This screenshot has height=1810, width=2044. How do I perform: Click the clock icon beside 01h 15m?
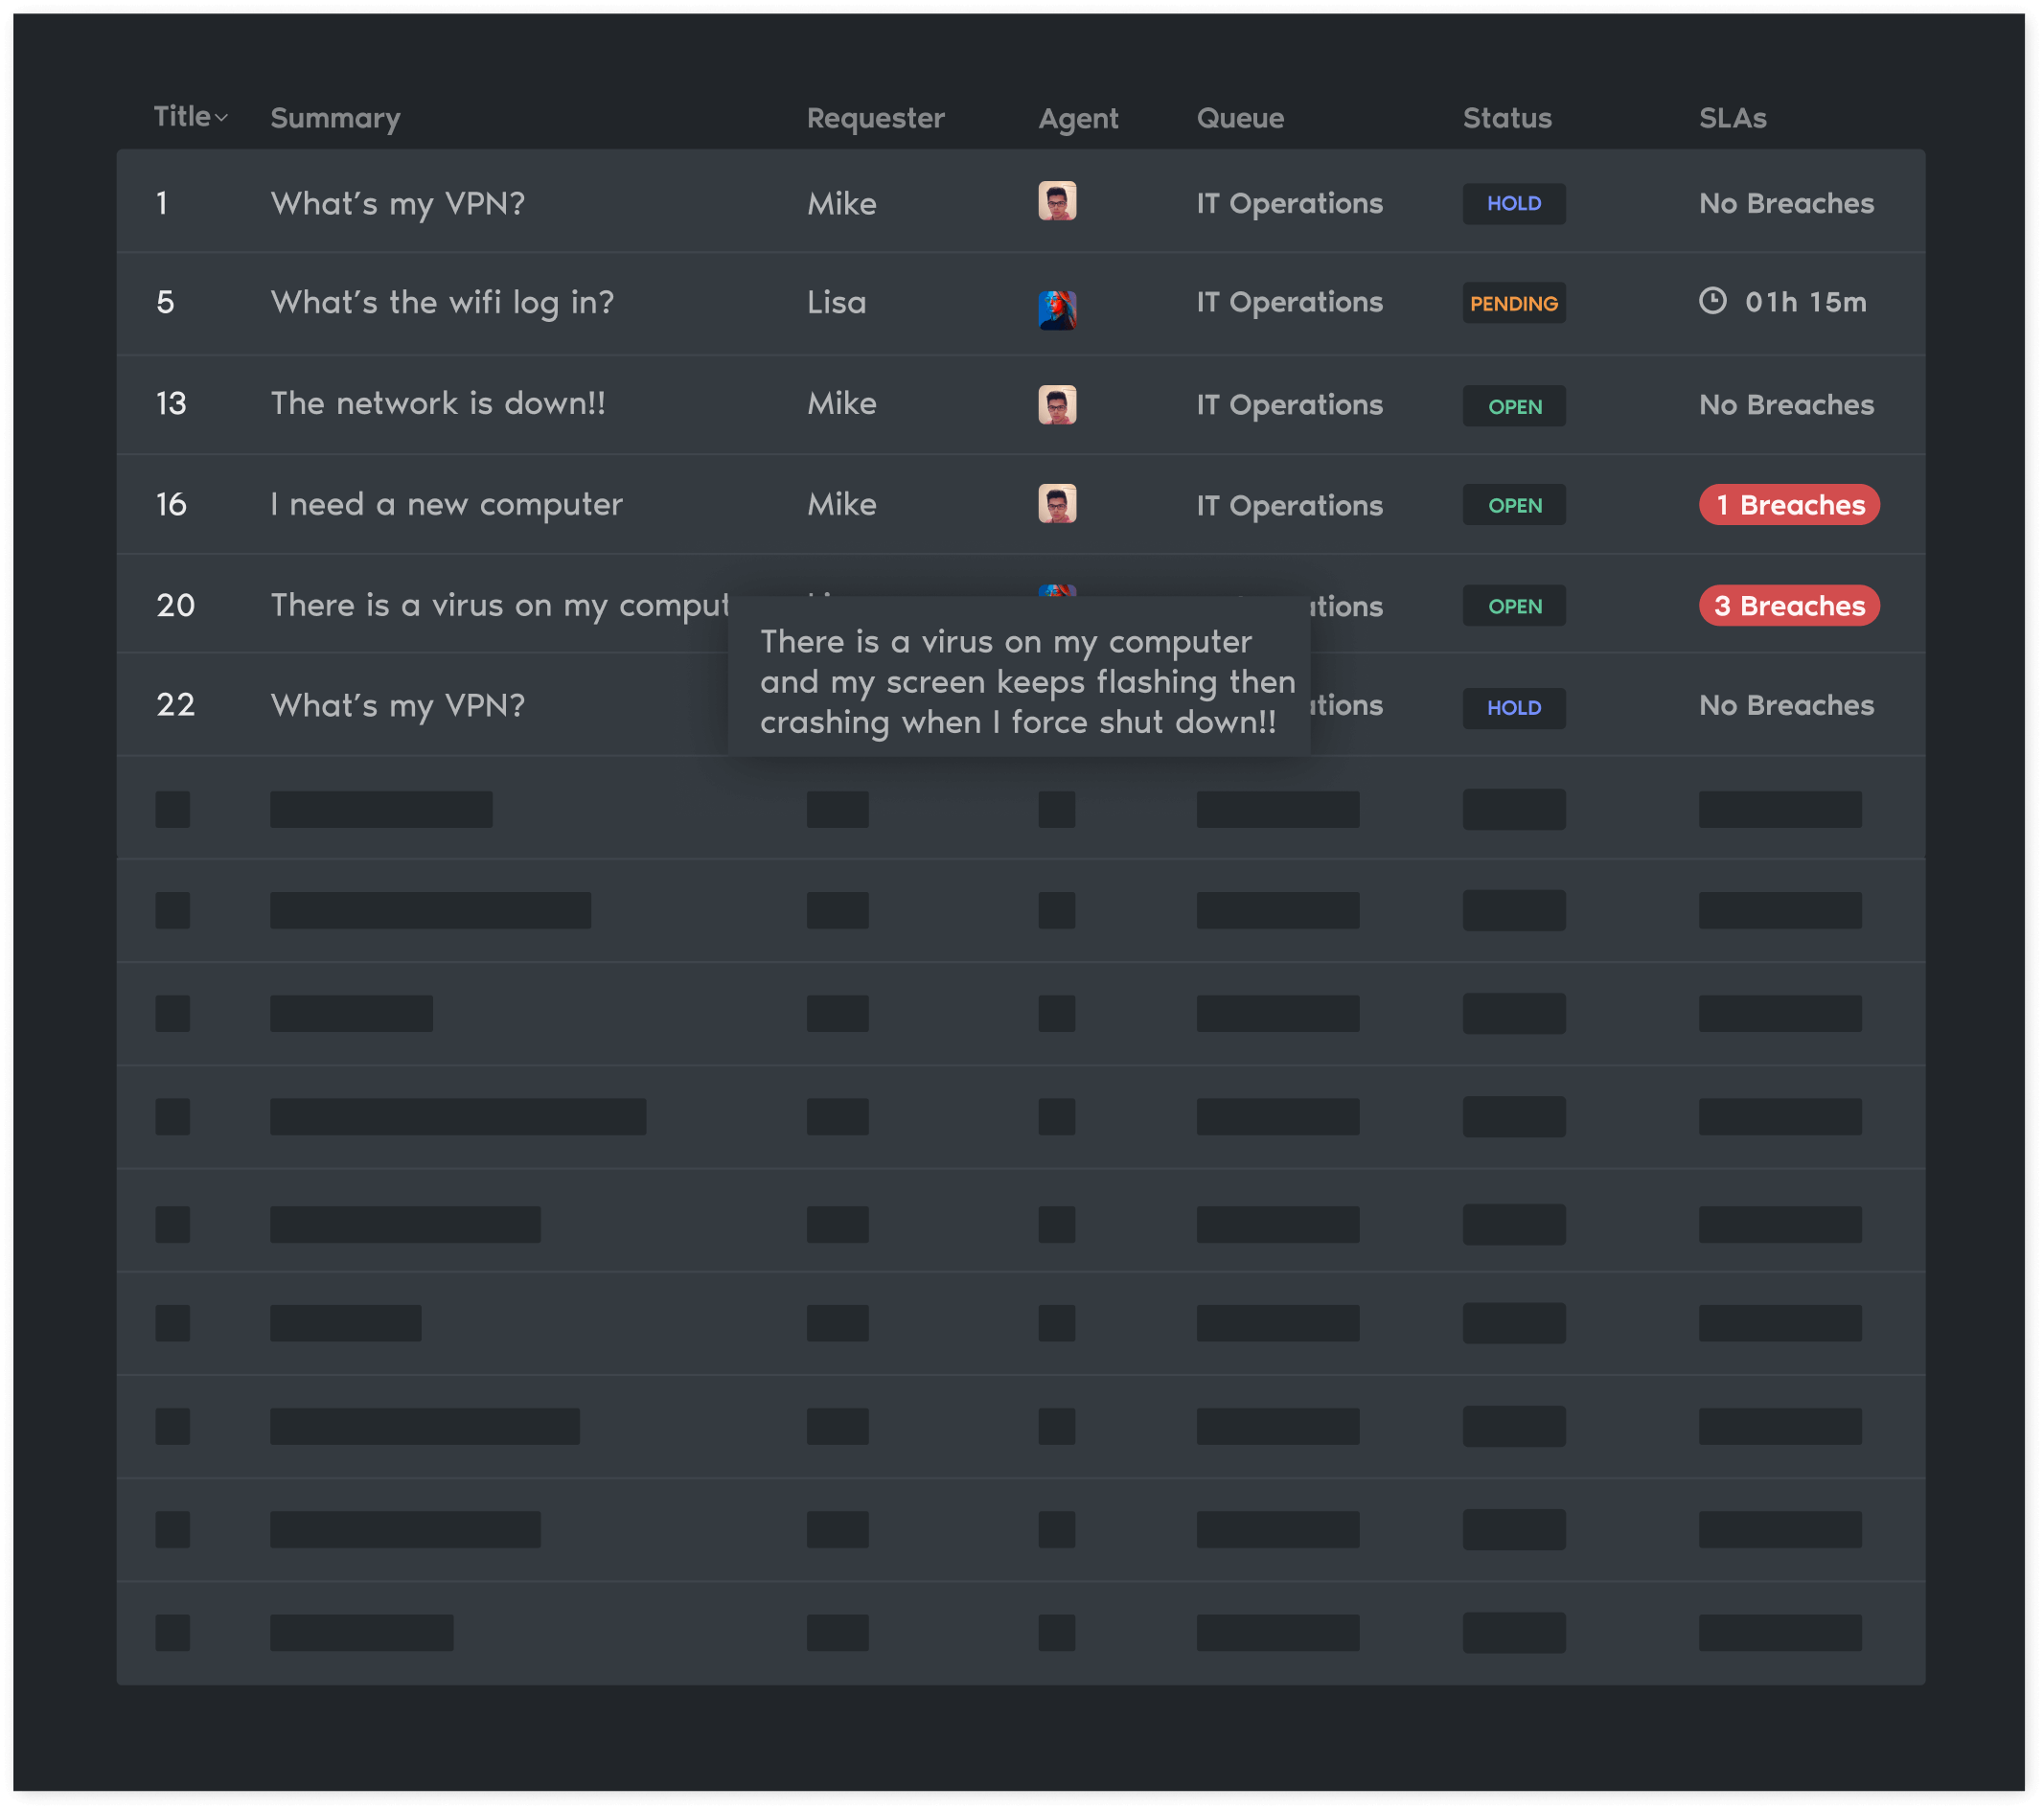[x=1712, y=301]
